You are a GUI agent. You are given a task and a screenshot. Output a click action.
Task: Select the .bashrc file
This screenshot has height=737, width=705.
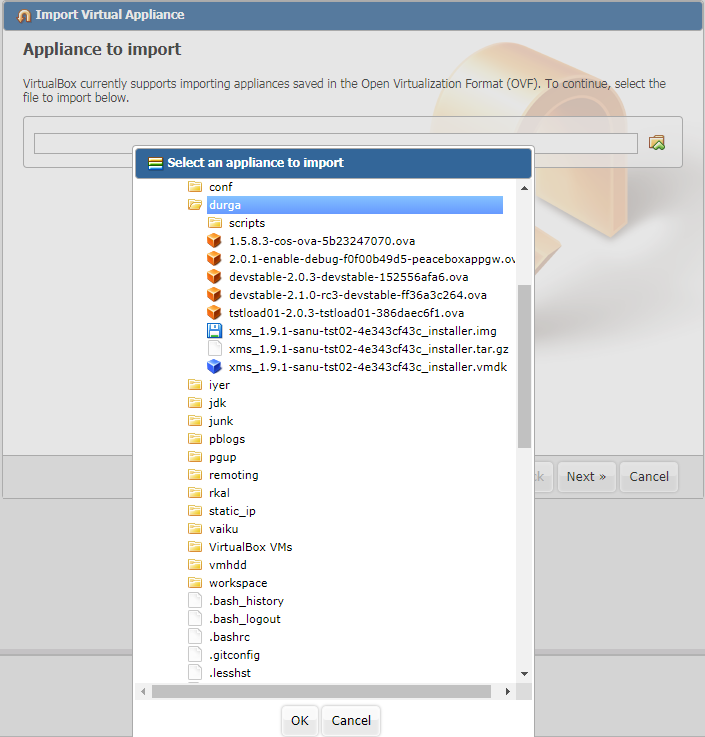point(229,637)
